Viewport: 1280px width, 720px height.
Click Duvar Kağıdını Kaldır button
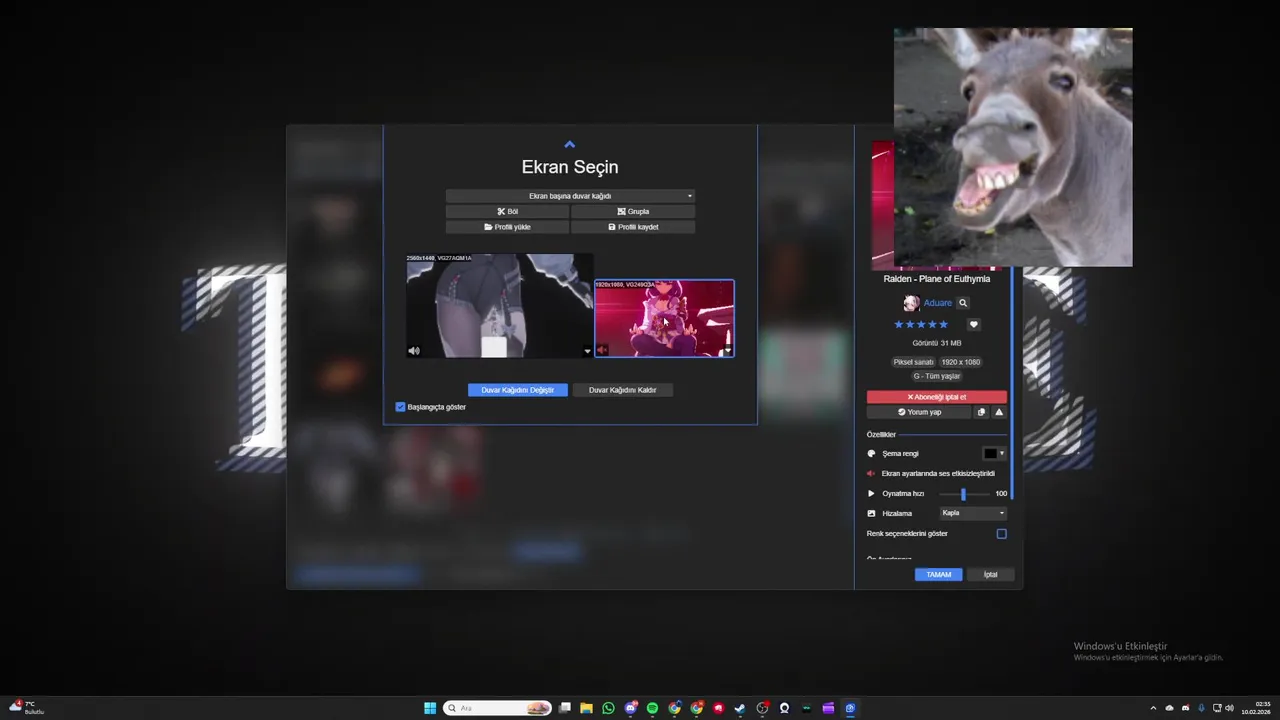click(622, 390)
